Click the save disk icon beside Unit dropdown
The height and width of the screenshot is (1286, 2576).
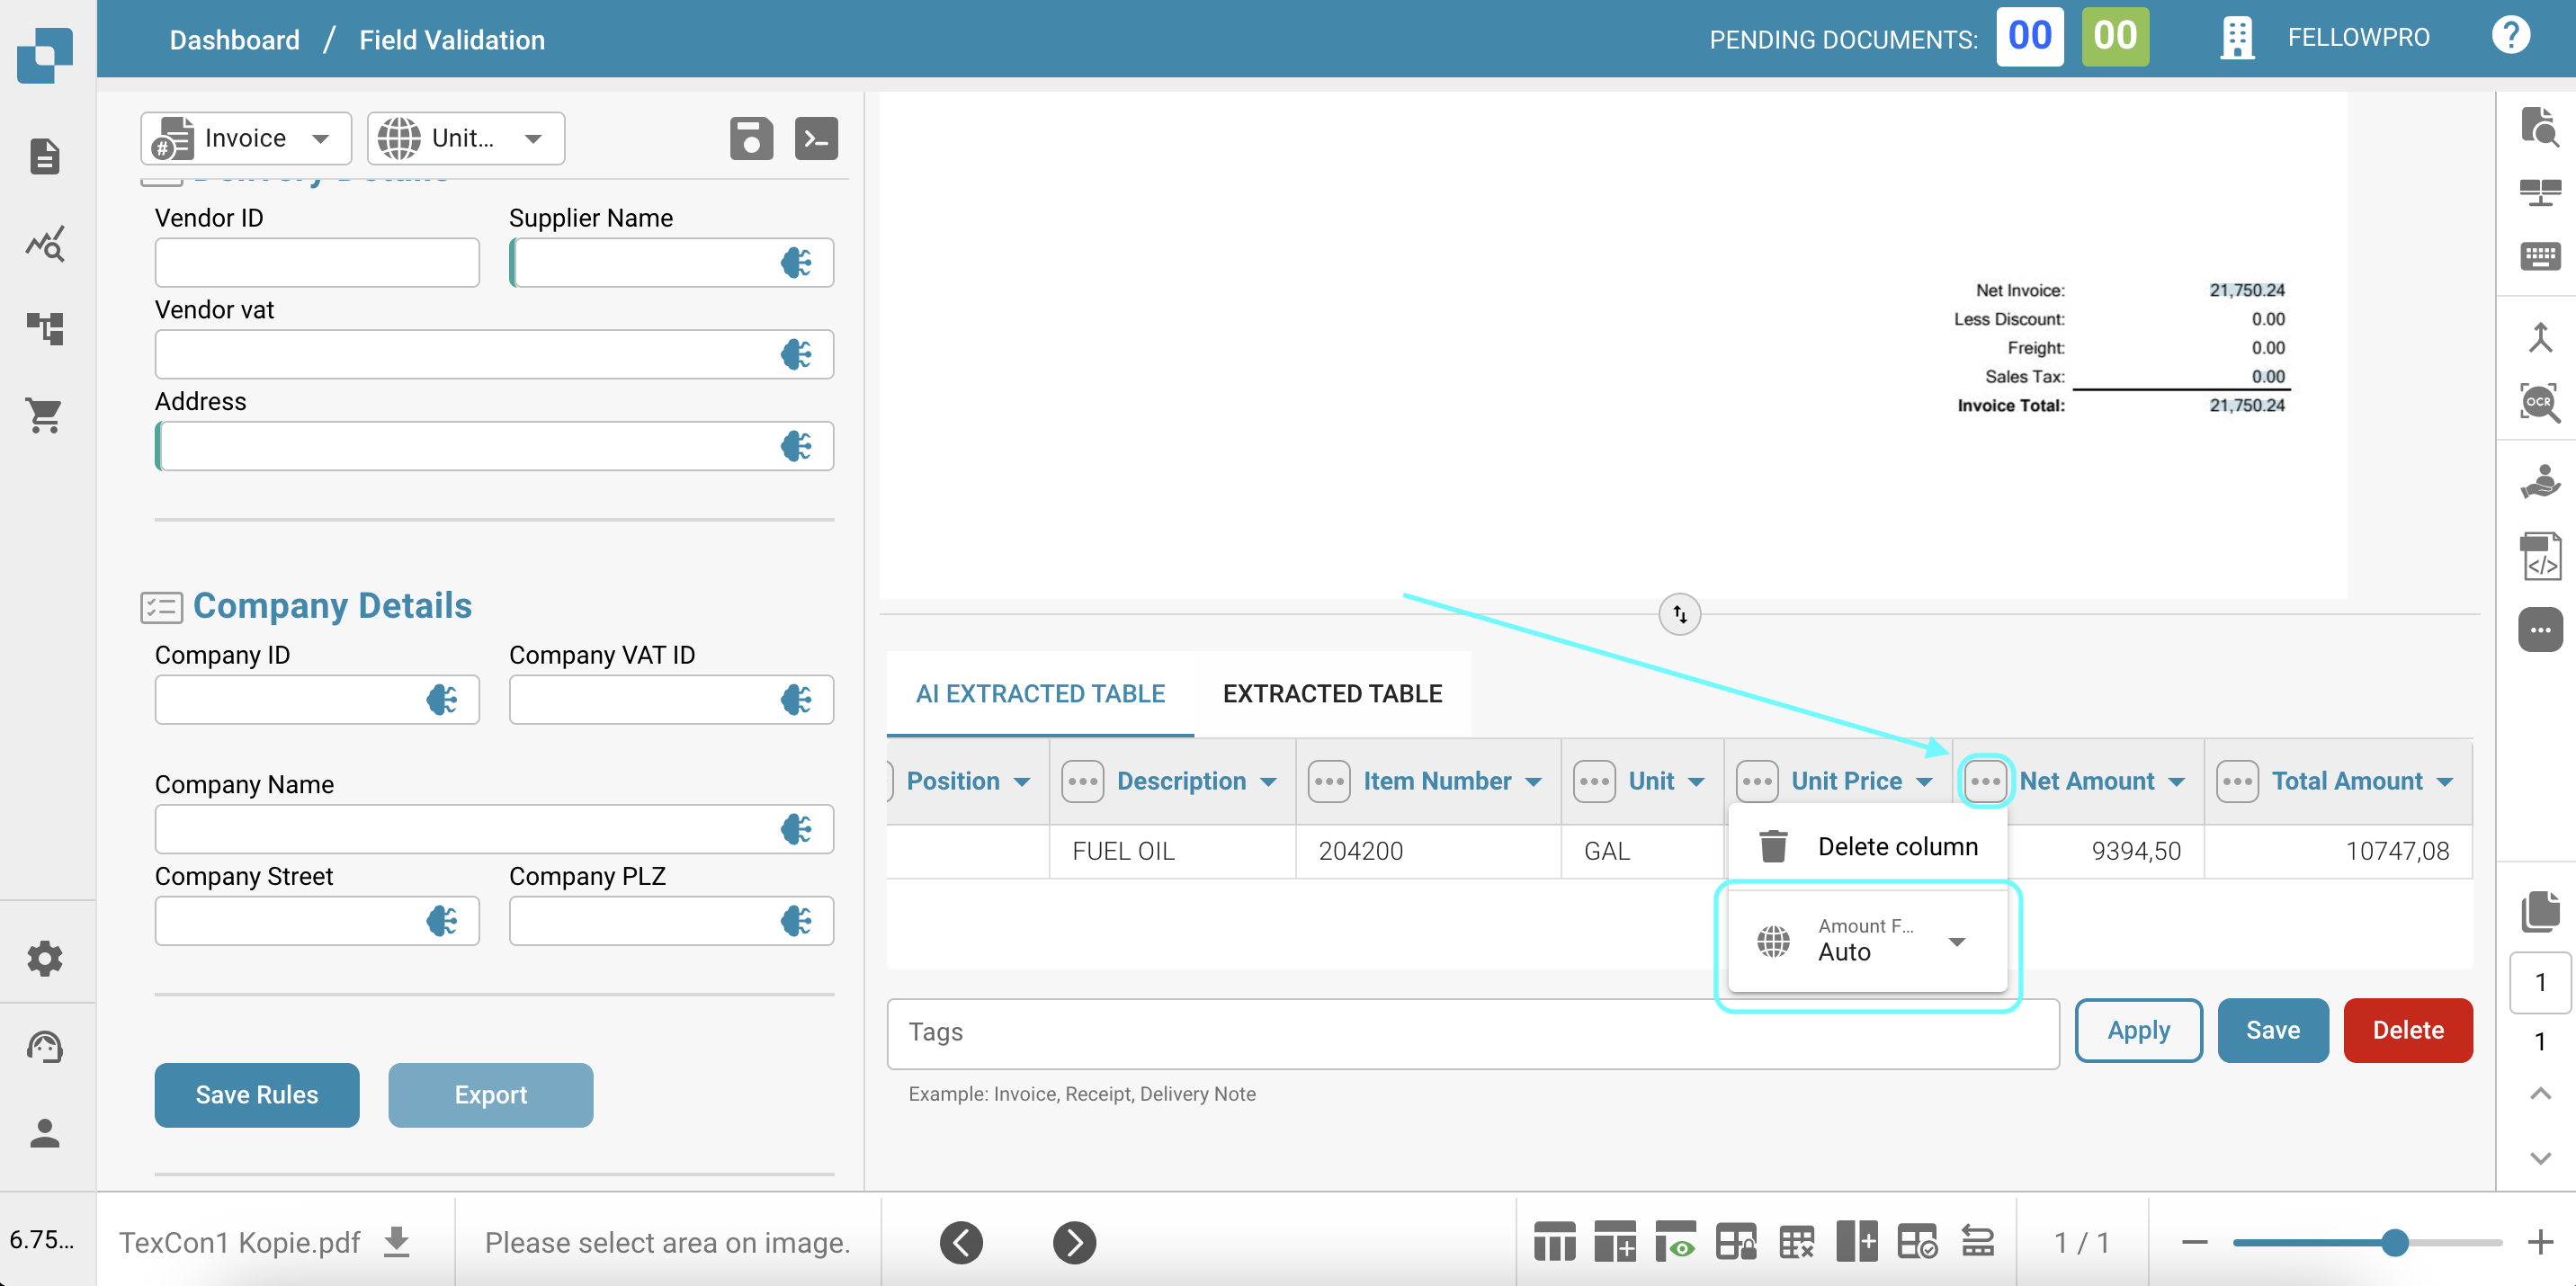click(751, 138)
